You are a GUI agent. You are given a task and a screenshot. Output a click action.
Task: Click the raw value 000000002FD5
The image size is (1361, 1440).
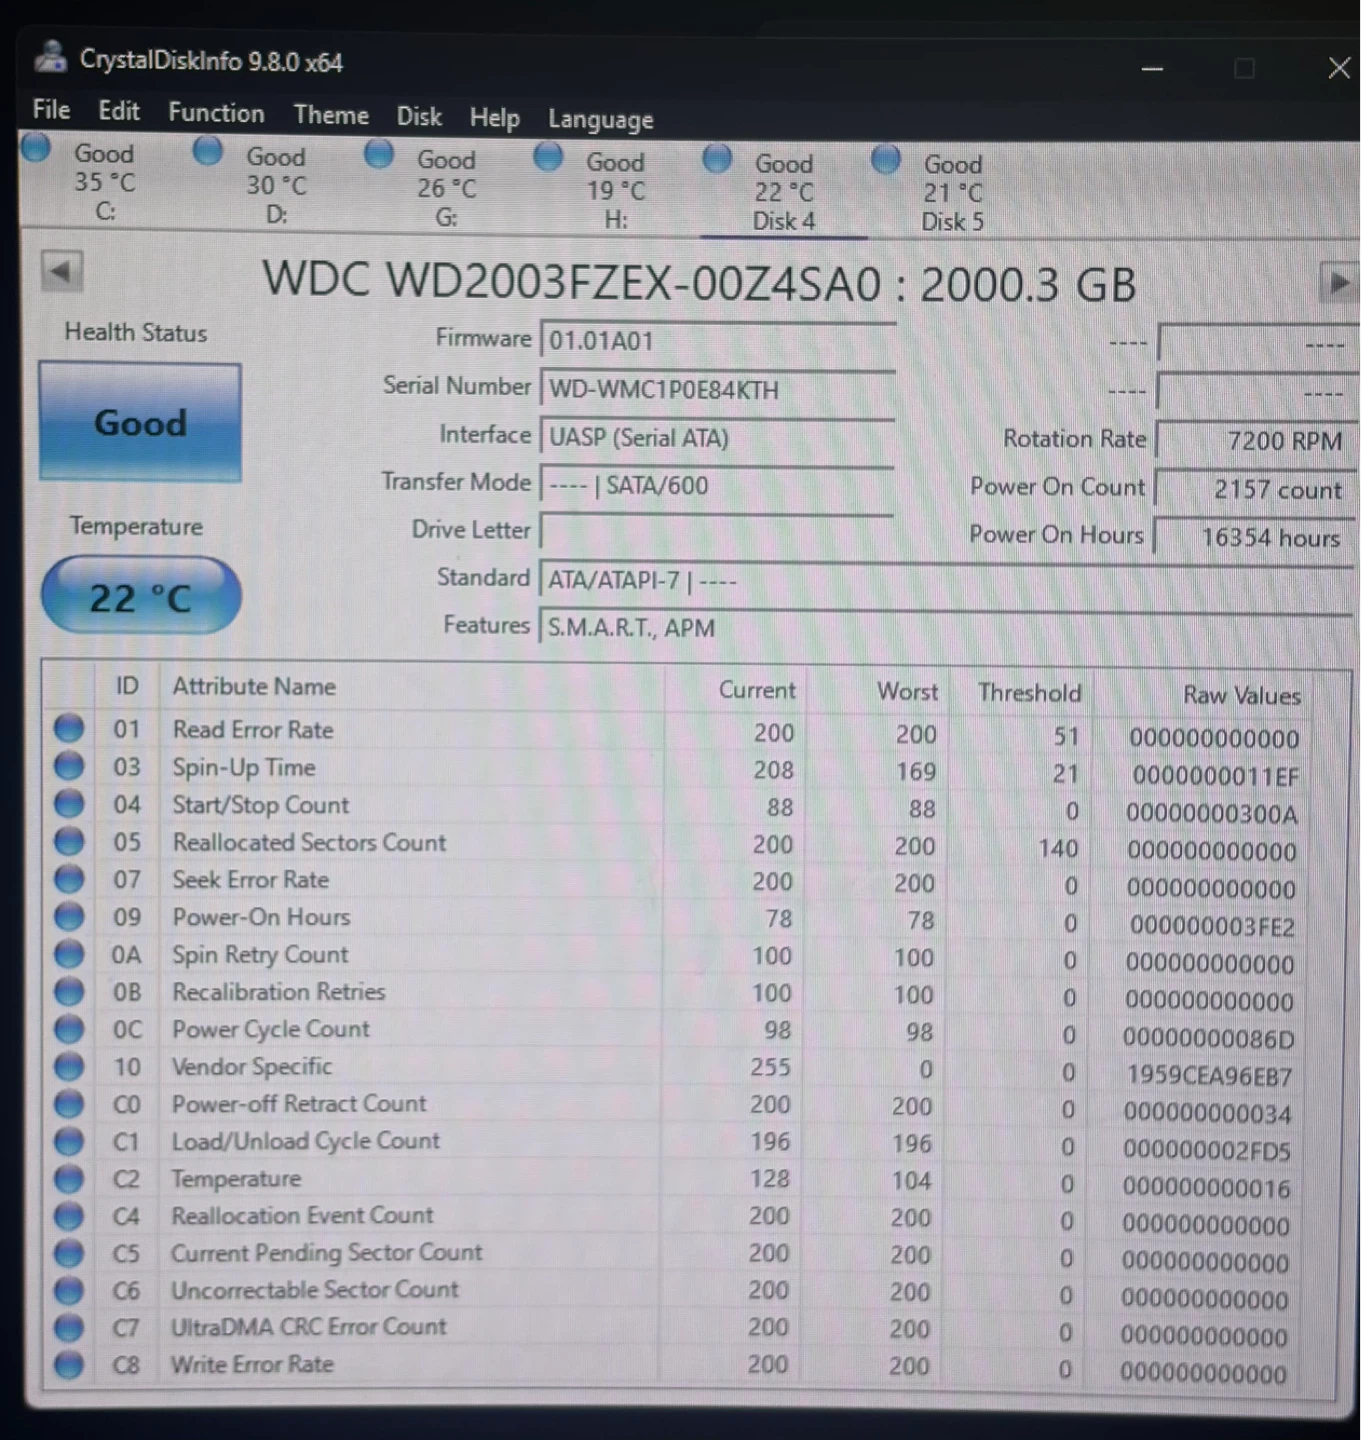(x=1207, y=1151)
